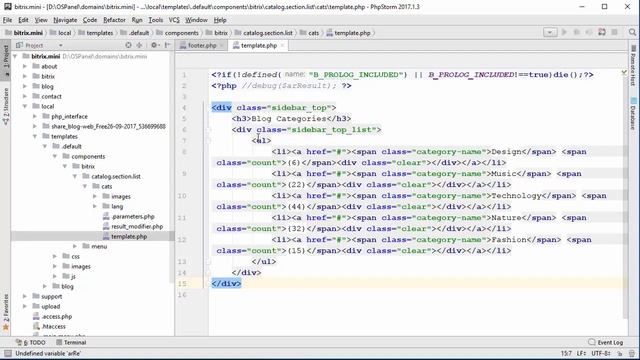640x360 pixels.
Task: Click hide Project panel icon
Action: tap(167, 45)
